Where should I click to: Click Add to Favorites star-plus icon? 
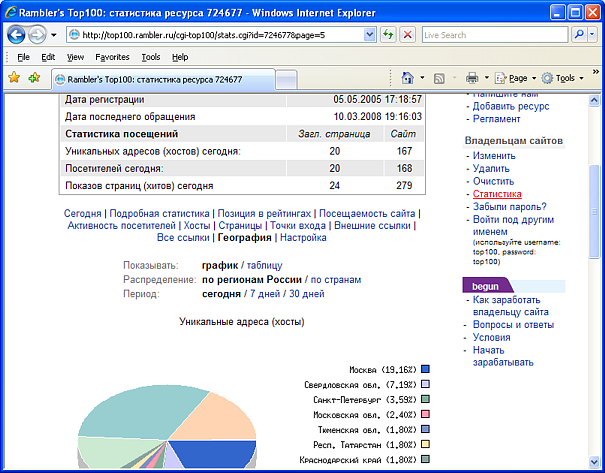point(34,78)
